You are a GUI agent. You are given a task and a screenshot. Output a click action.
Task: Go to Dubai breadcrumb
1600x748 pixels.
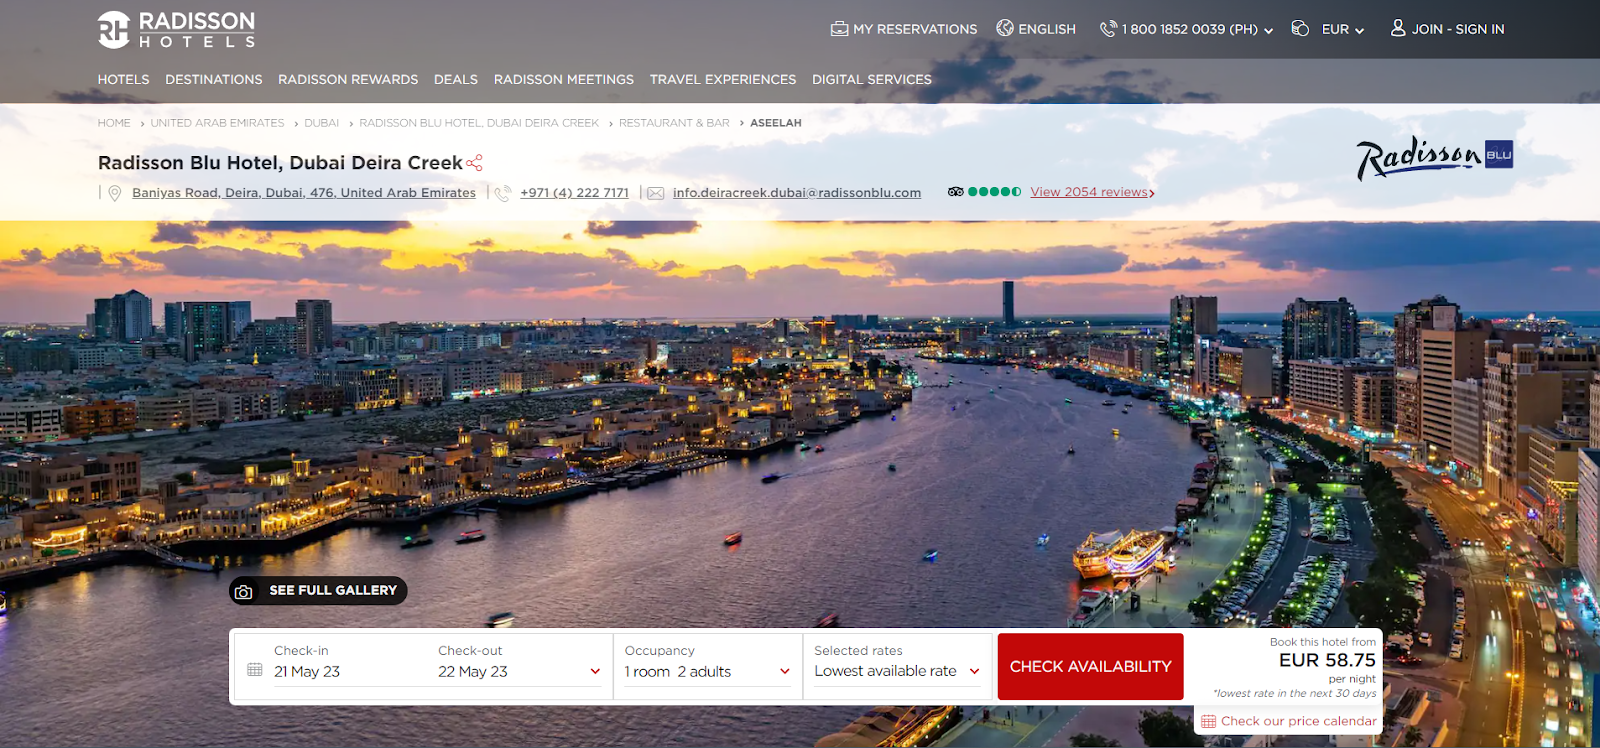(x=322, y=123)
